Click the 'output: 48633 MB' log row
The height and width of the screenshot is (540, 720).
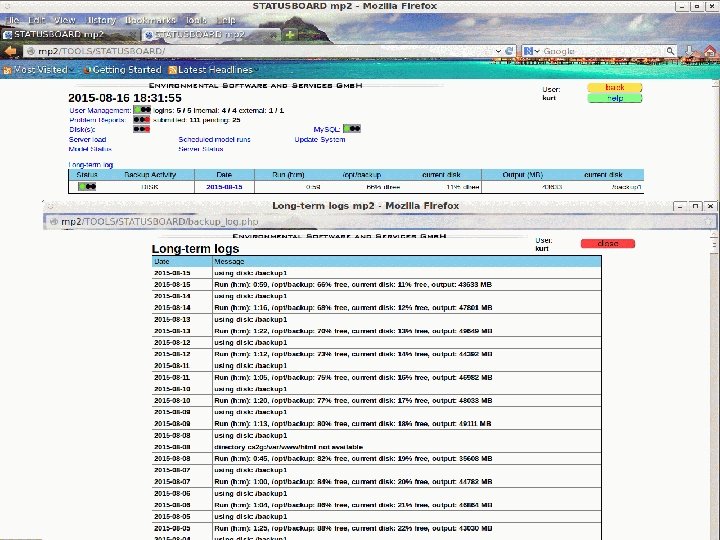tap(377, 285)
